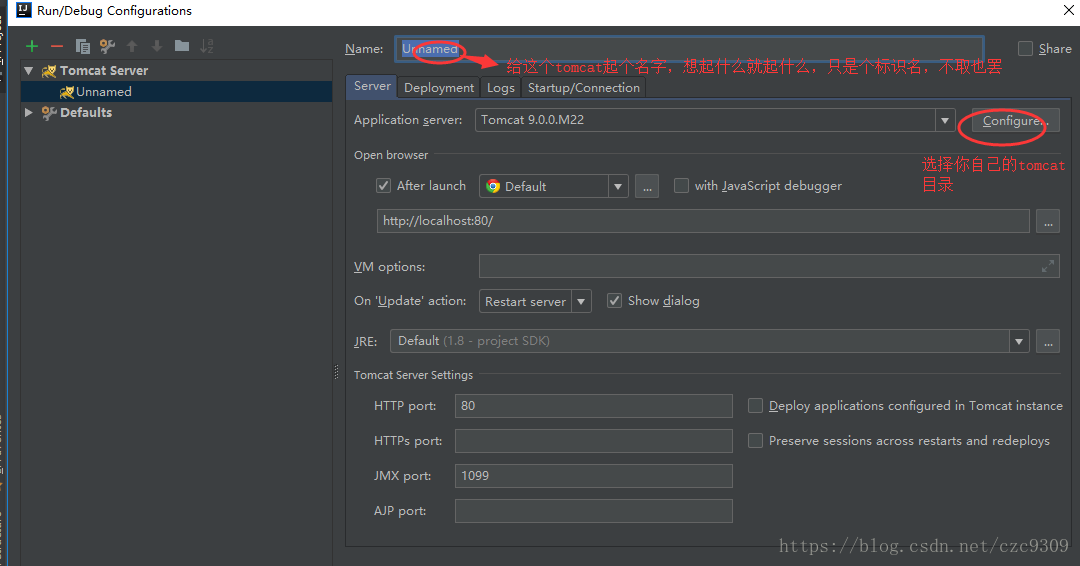Screen dimensions: 1080x566
Task: Uncheck After launch option
Action: 384,185
